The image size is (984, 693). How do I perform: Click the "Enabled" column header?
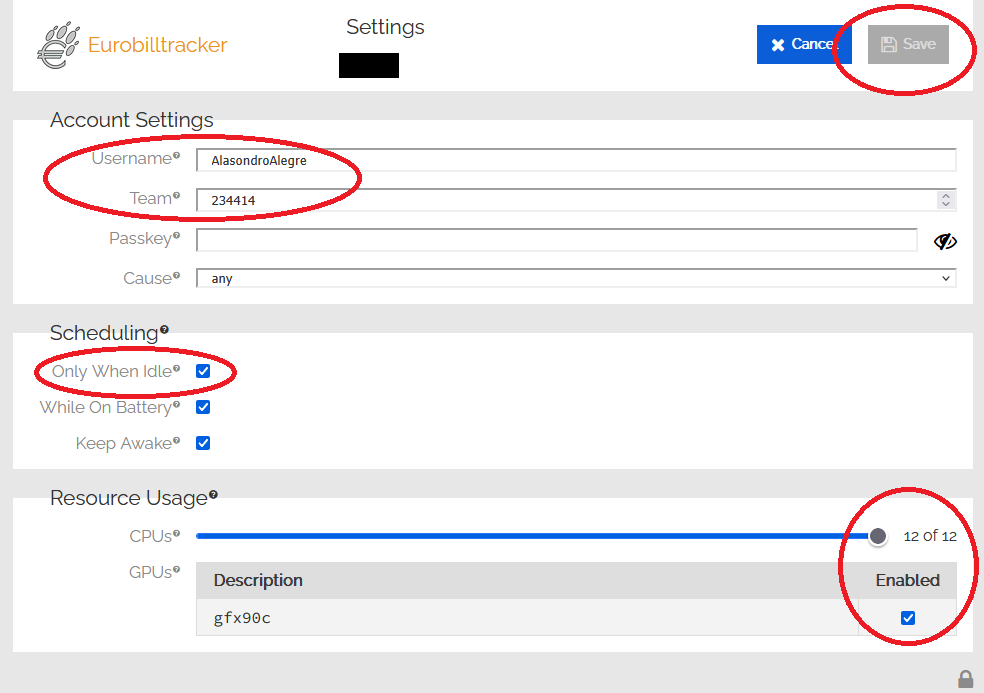[907, 580]
